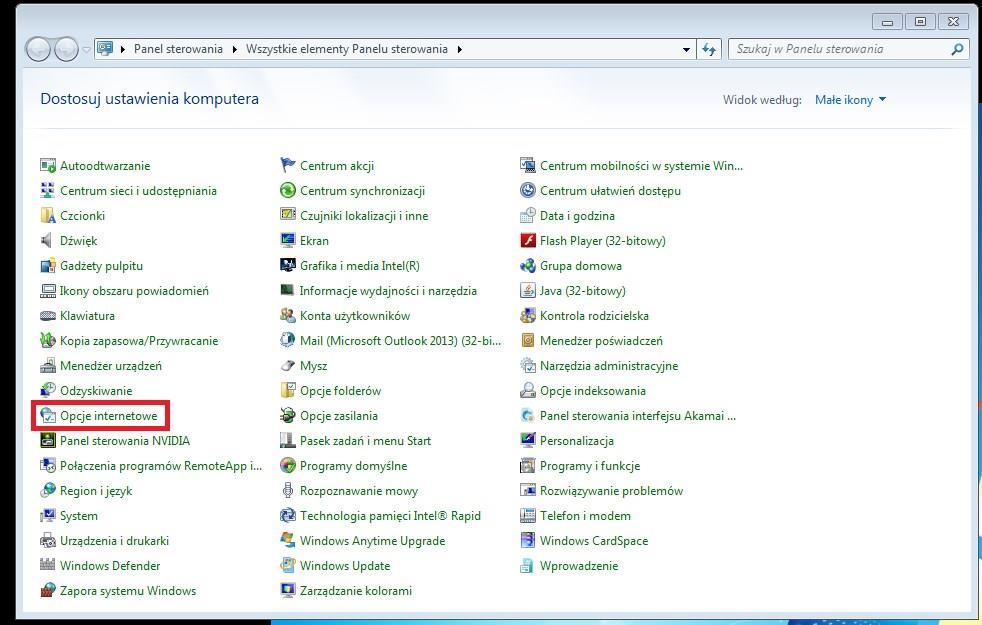
Task: Click the refresh button next to address bar
Action: [x=709, y=49]
